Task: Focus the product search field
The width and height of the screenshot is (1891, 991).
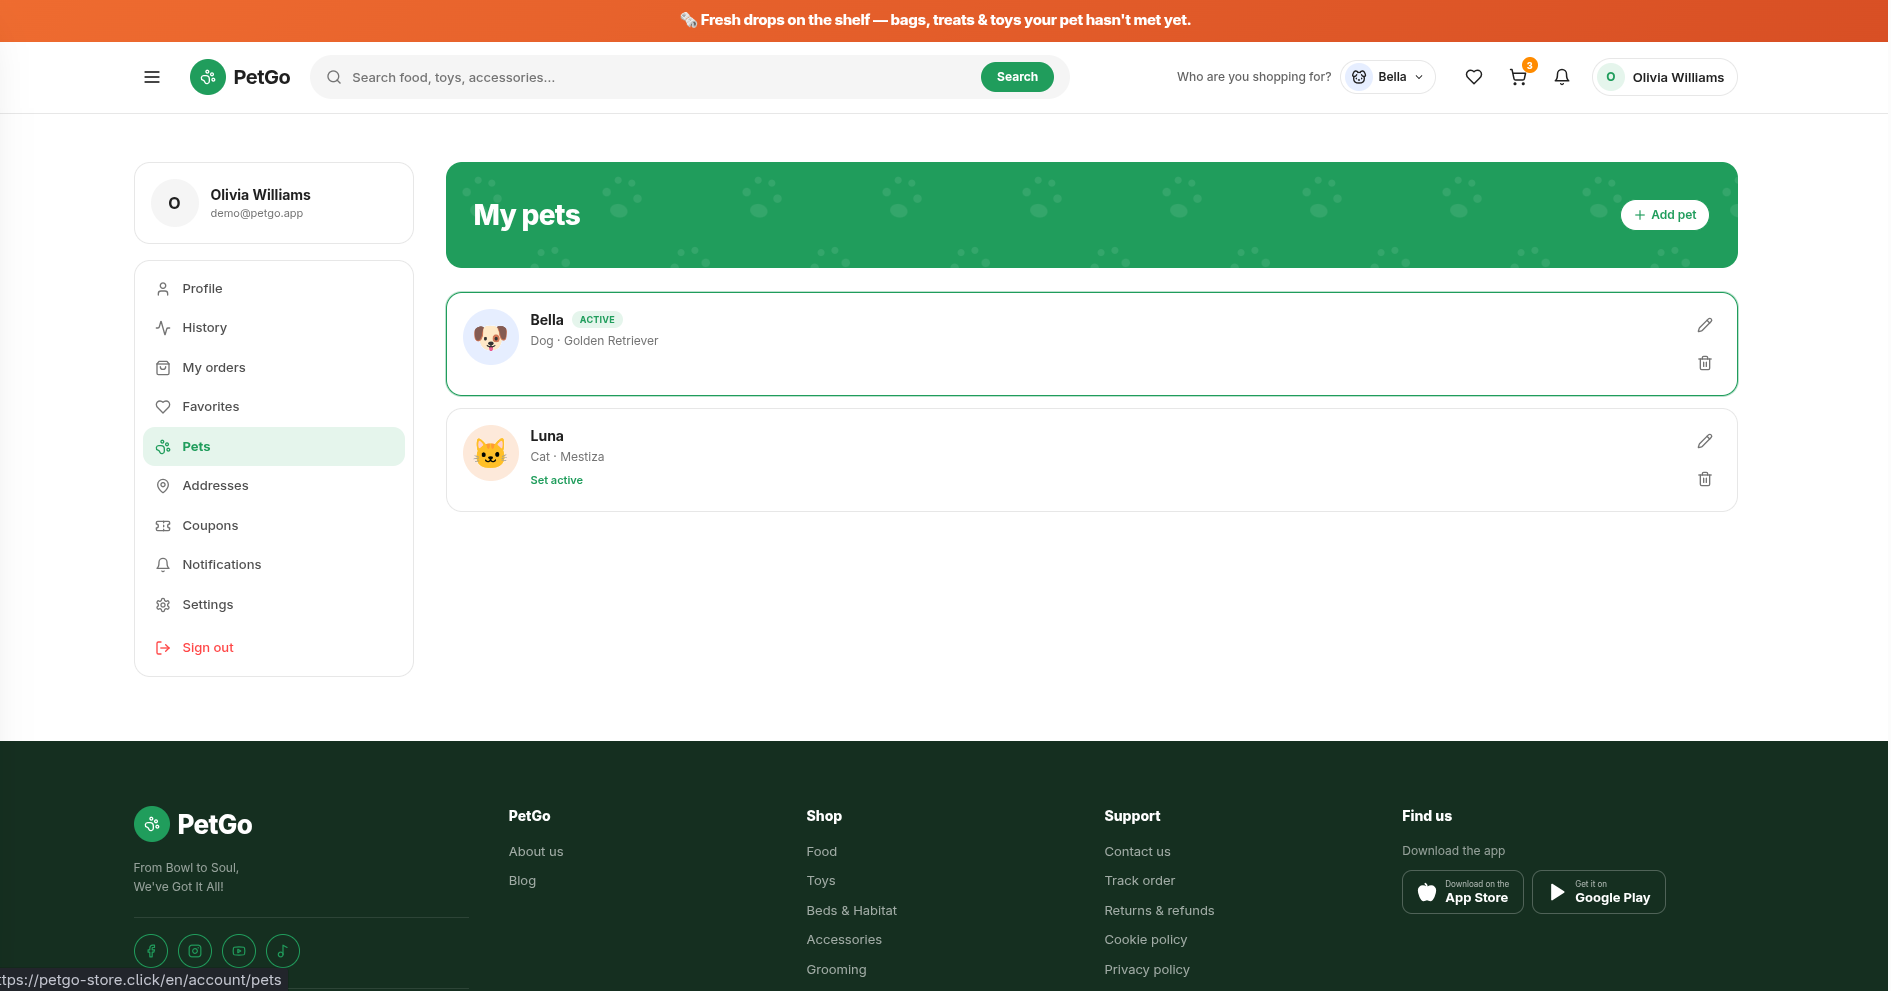Action: (660, 77)
